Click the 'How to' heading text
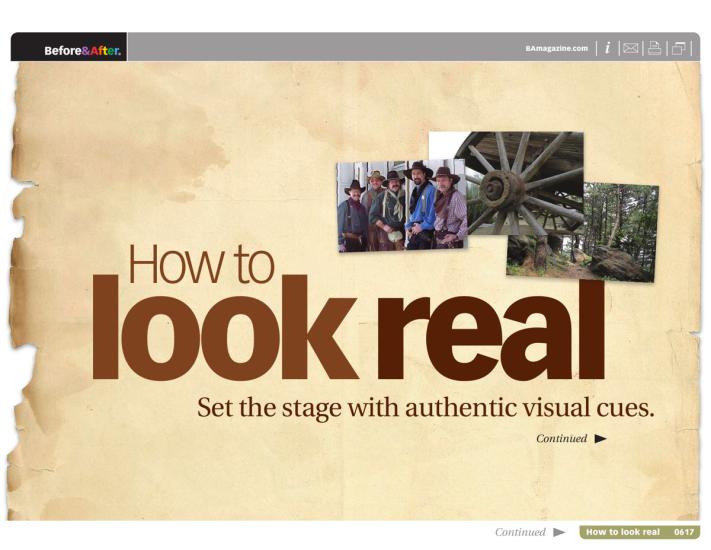Viewport: 711px width, 550px height. click(201, 264)
